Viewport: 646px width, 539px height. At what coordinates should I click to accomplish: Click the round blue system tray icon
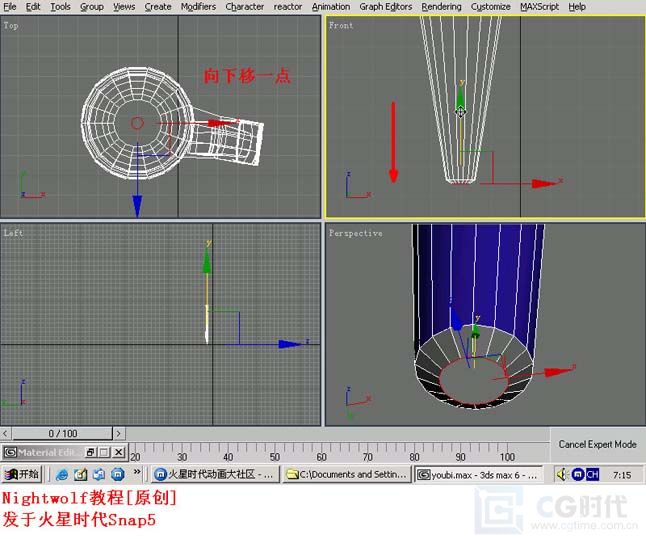click(x=578, y=475)
